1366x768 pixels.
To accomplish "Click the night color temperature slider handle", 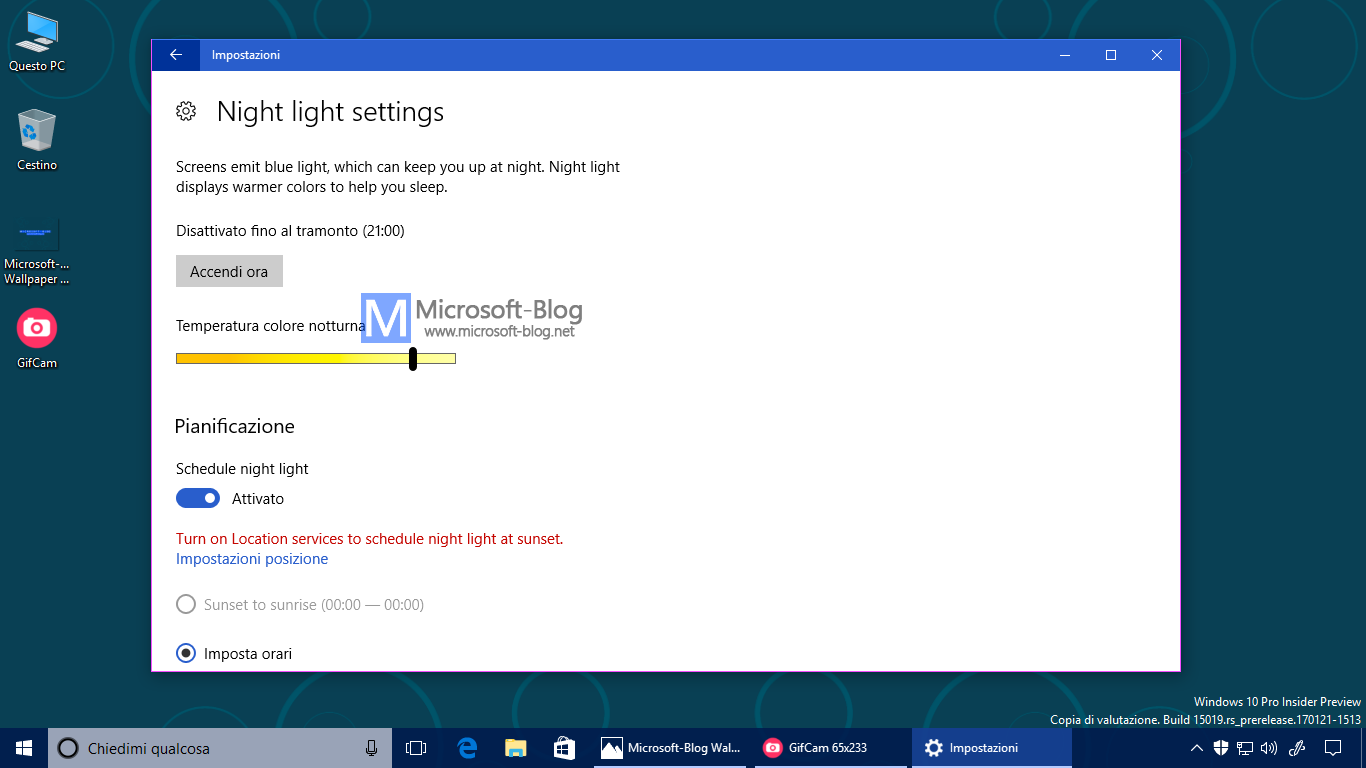I will (x=413, y=358).
